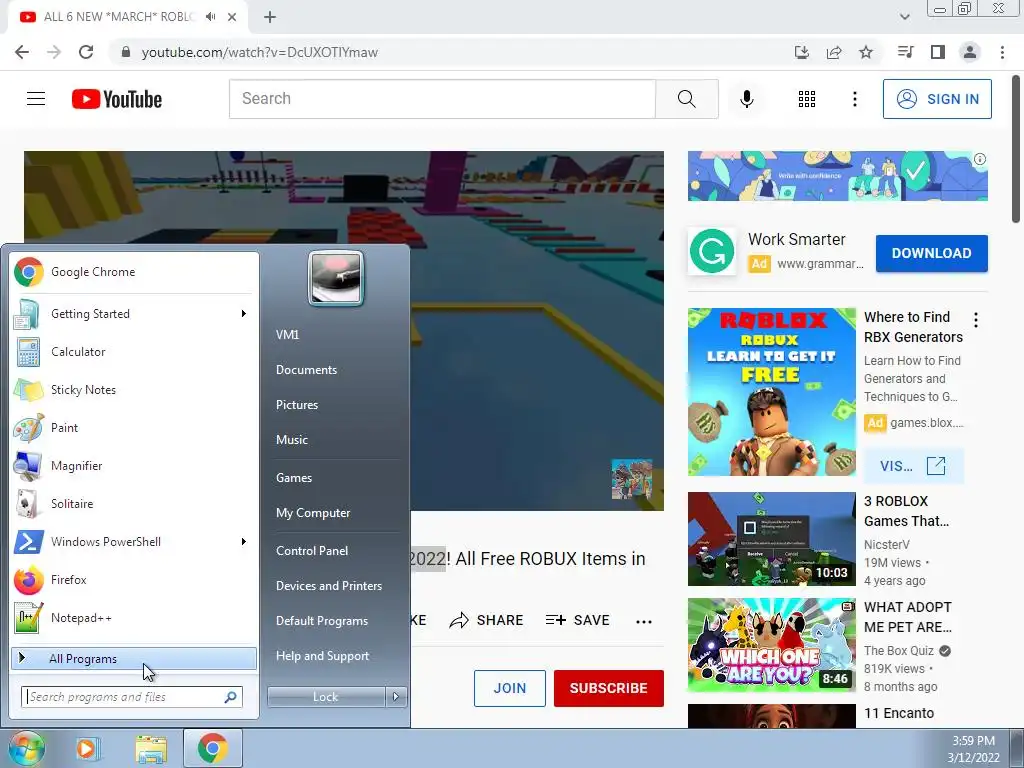
Task: Click SIGN IN button
Action: click(937, 99)
